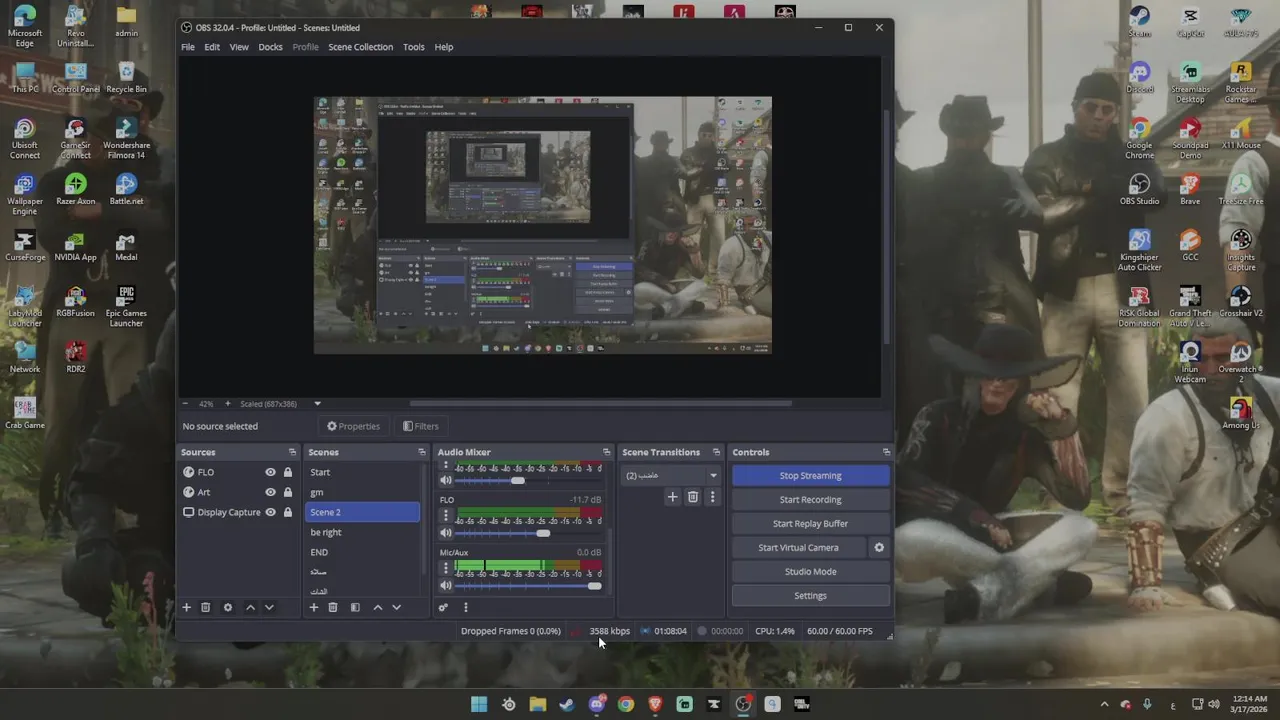This screenshot has height=720, width=1280.
Task: Add a new scene transition
Action: point(672,497)
